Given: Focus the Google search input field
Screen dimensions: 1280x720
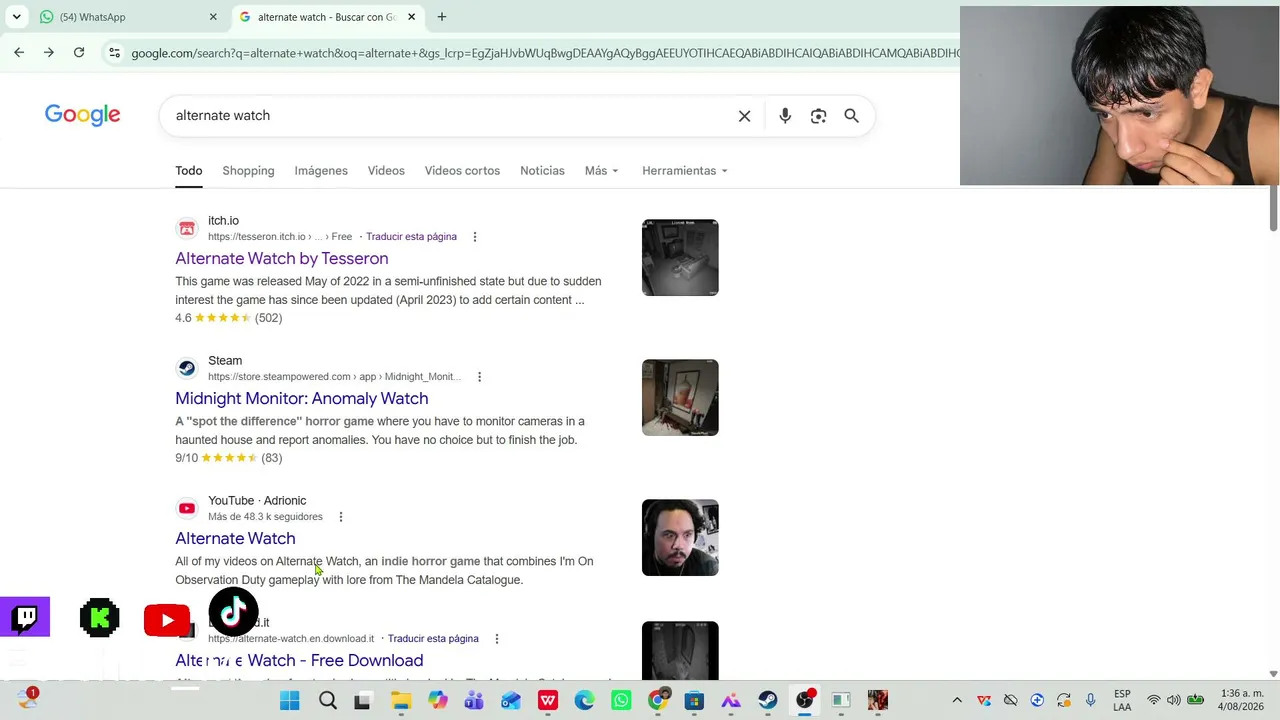Looking at the screenshot, I should click(x=450, y=116).
